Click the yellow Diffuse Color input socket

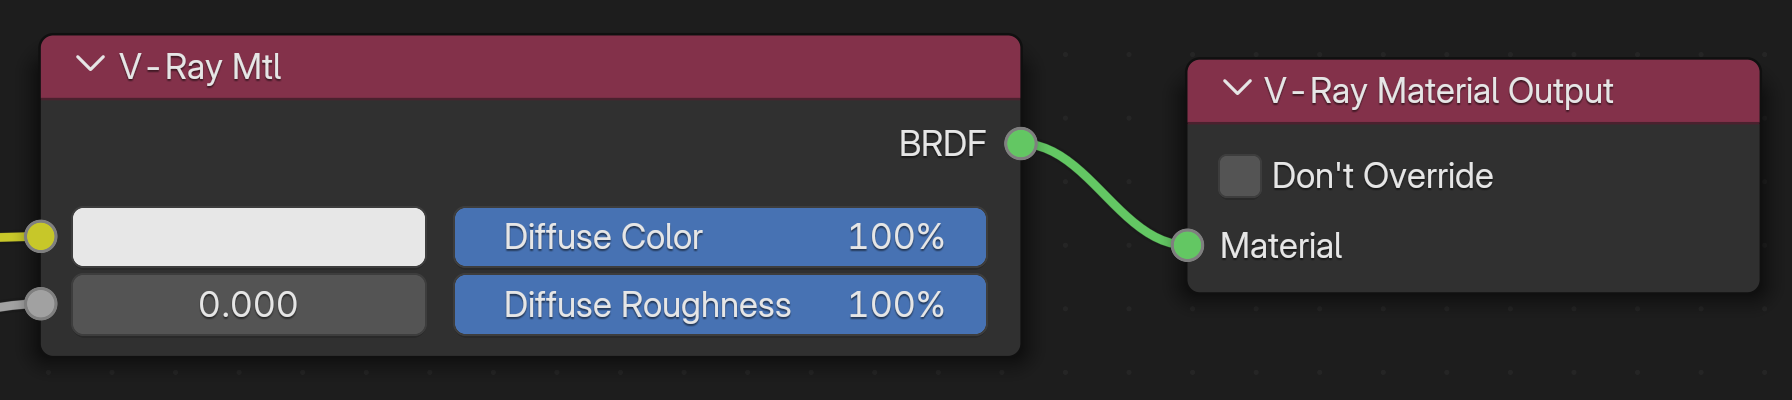coord(40,237)
